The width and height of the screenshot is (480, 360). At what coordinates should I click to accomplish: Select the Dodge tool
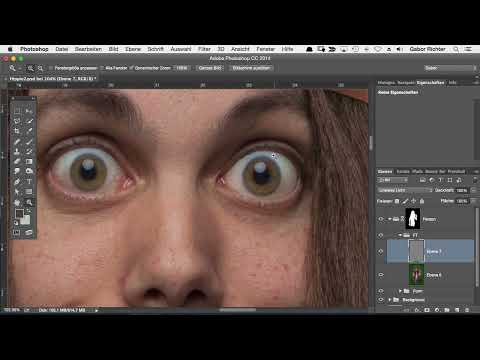(x=29, y=171)
